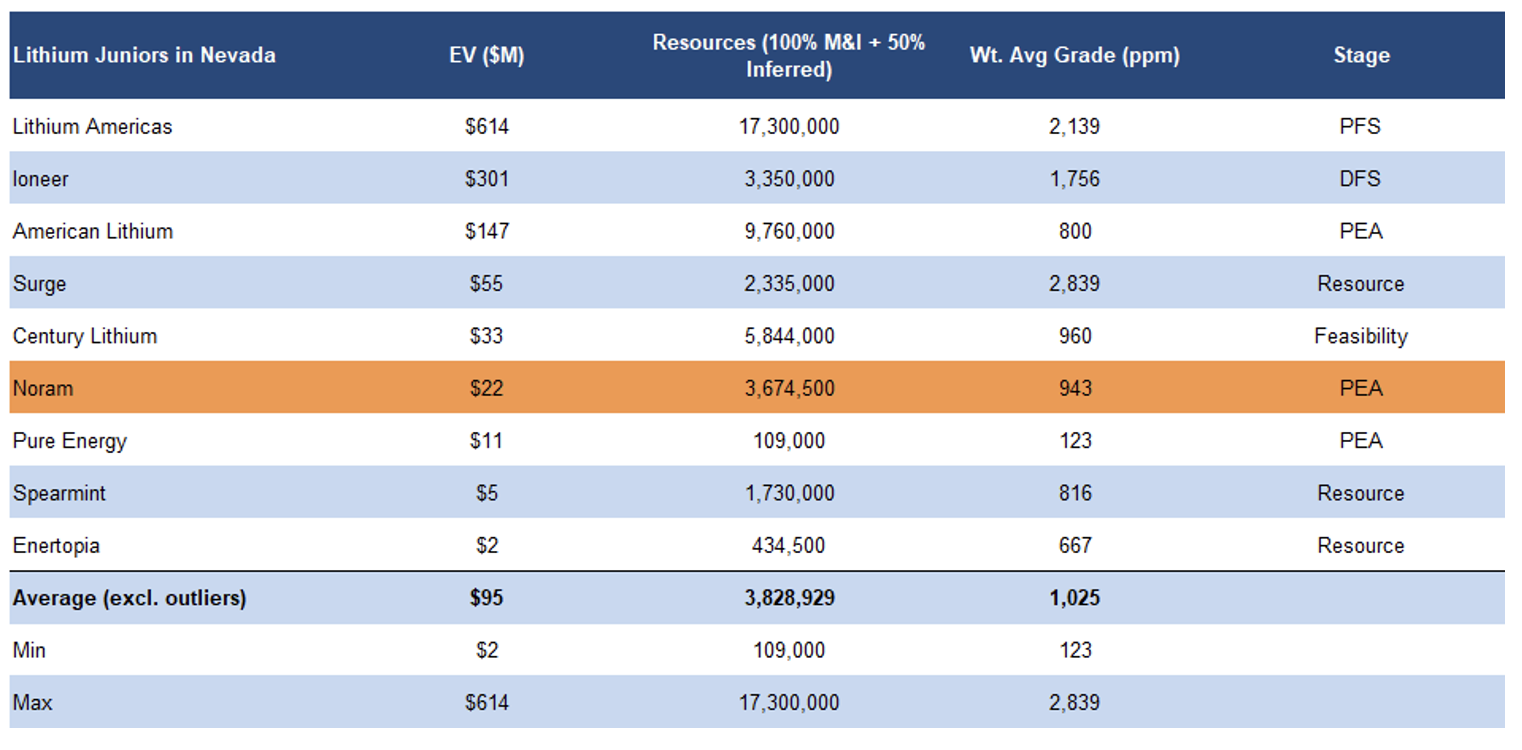Click the 'Stage' column header
The image size is (1522, 750).
[x=1361, y=55]
